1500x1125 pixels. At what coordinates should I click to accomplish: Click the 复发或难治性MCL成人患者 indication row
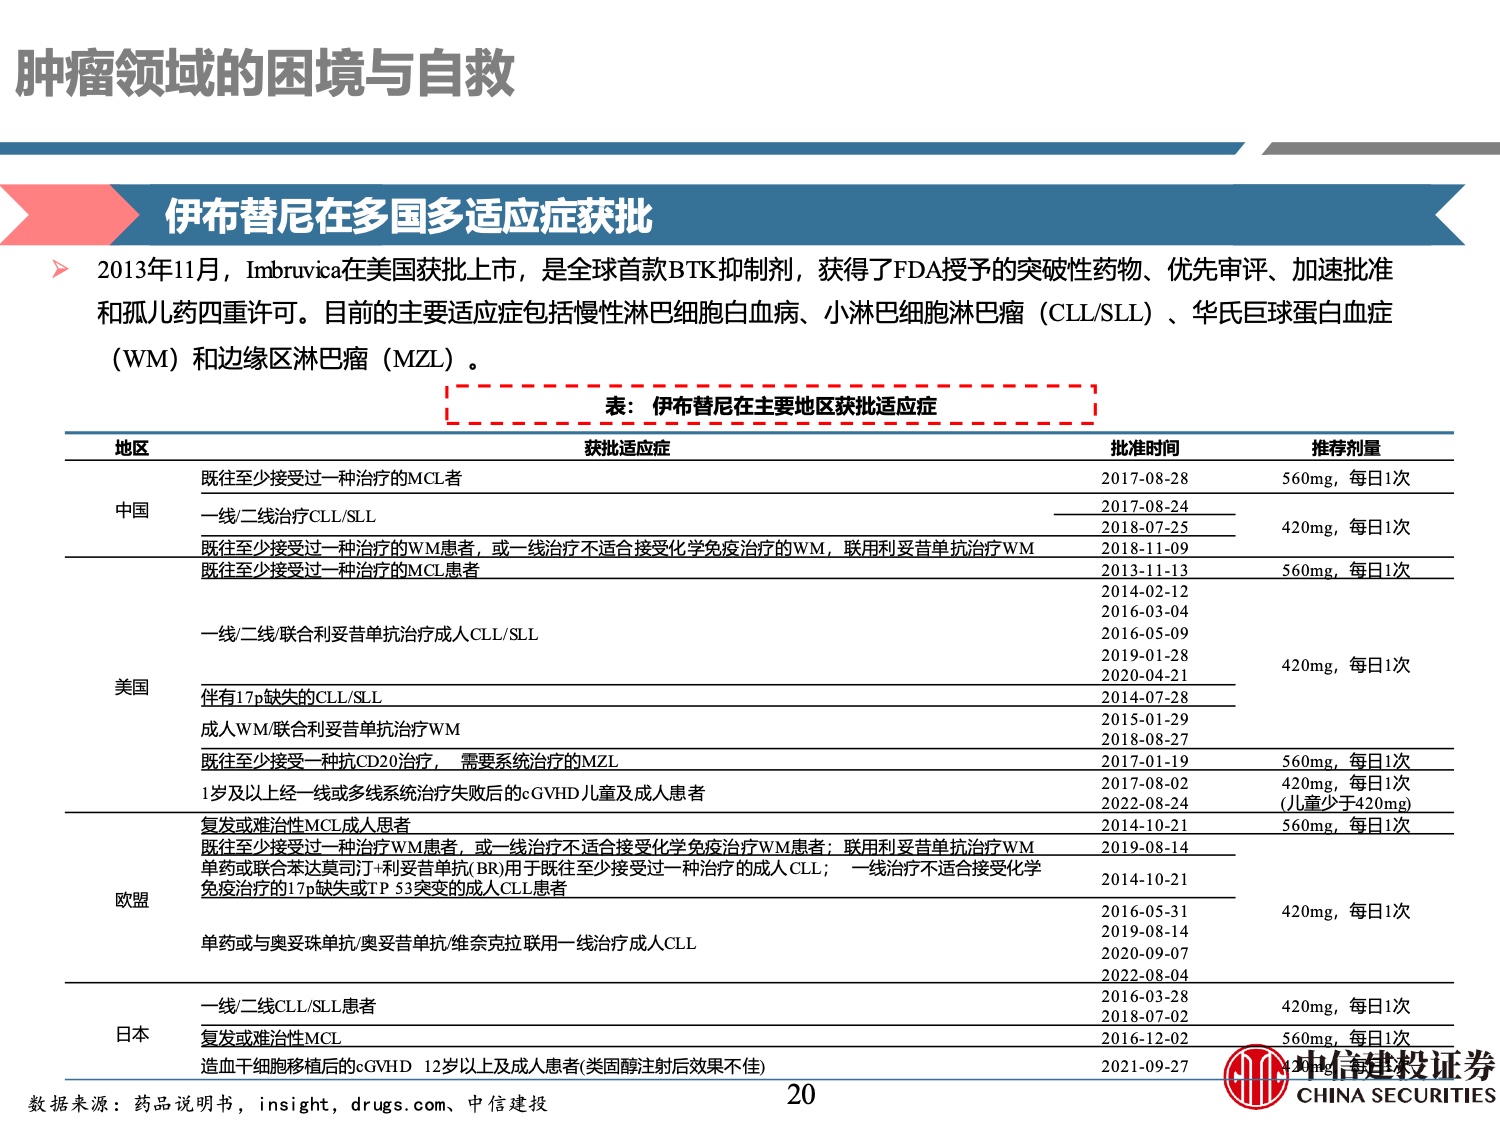point(305,825)
